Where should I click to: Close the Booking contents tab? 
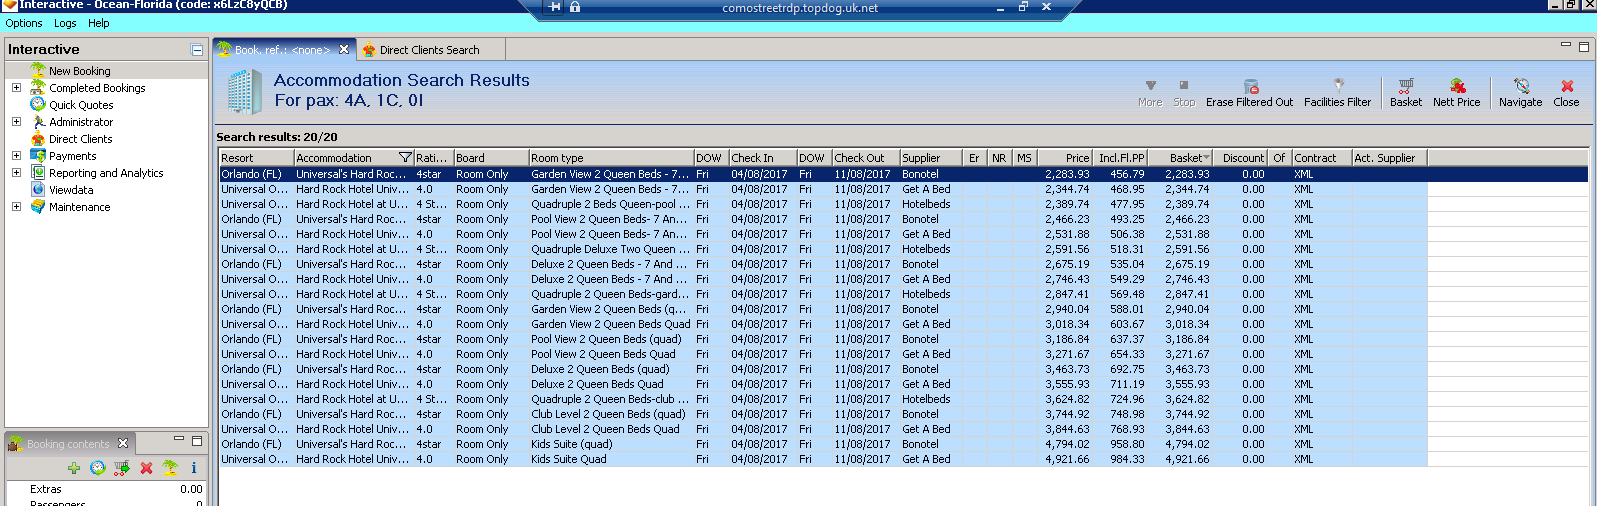[123, 443]
